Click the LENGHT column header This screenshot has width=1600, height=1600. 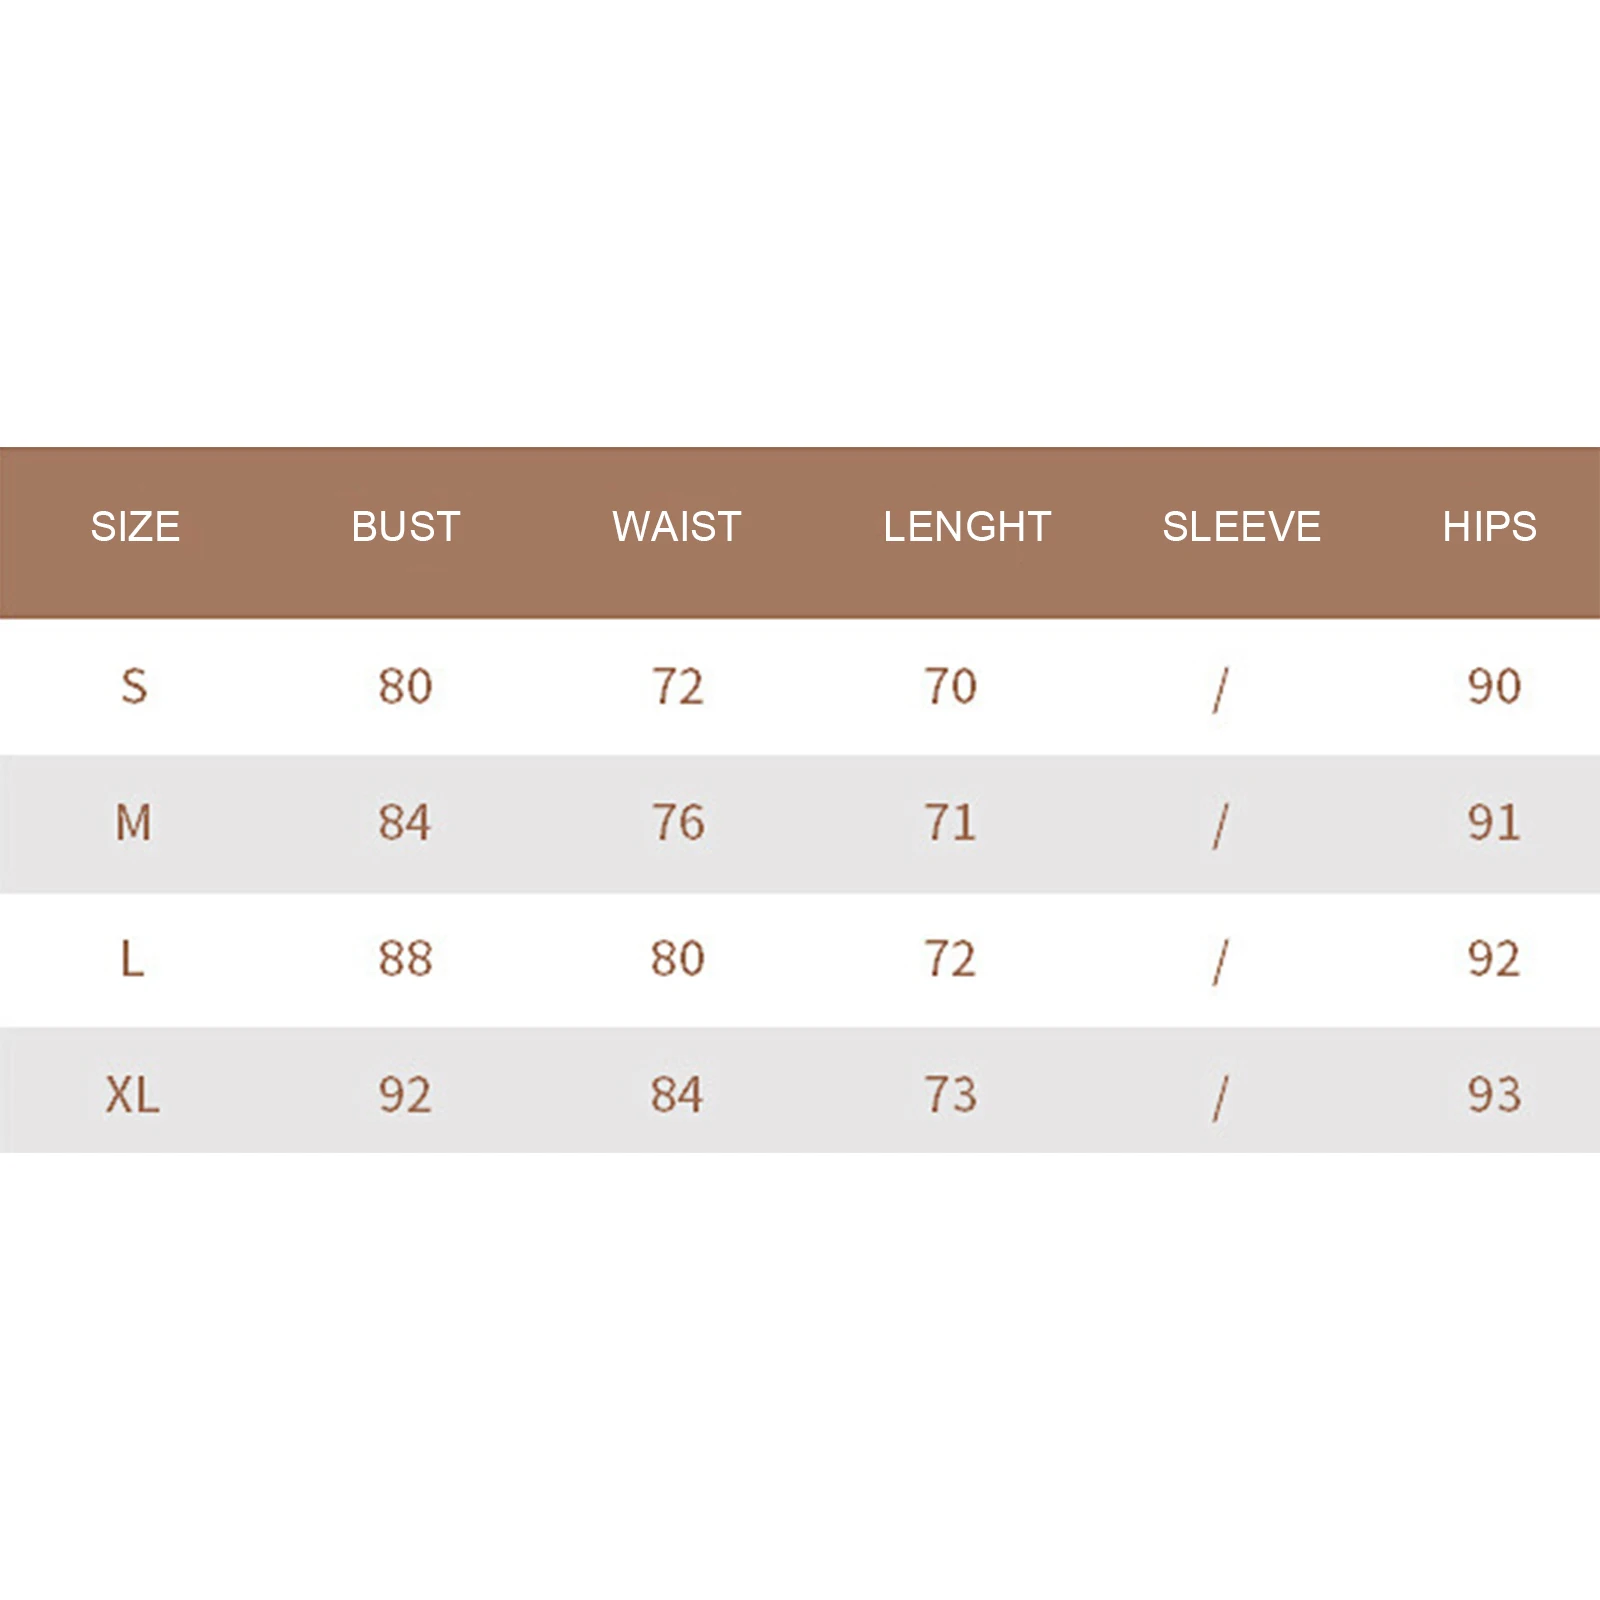click(x=966, y=527)
